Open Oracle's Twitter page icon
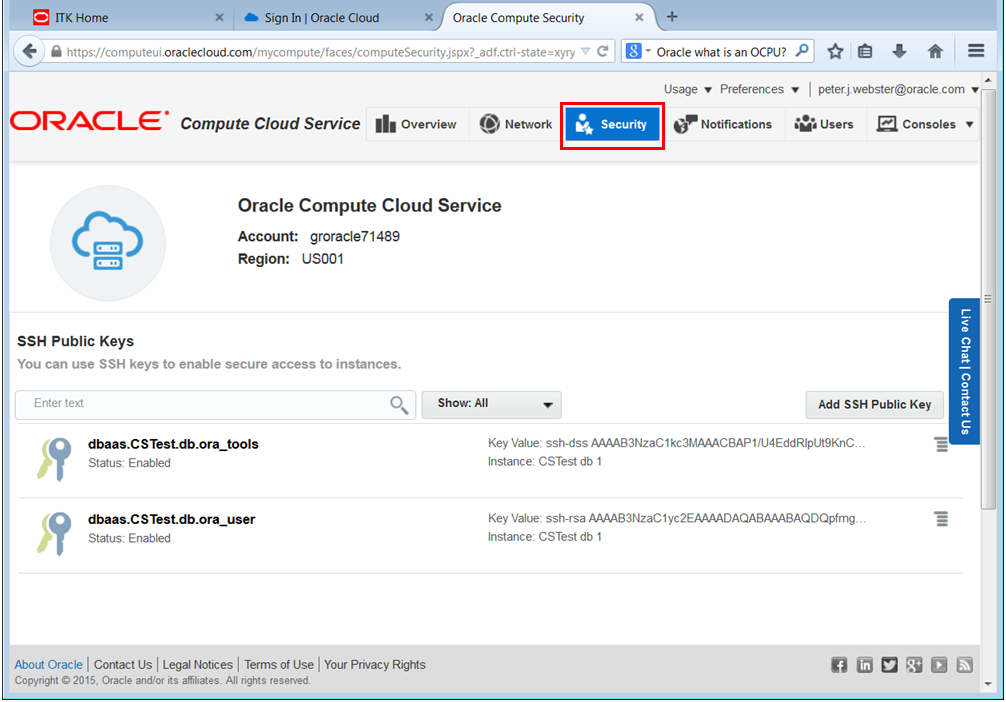The width and height of the screenshot is (1006, 702). point(889,665)
